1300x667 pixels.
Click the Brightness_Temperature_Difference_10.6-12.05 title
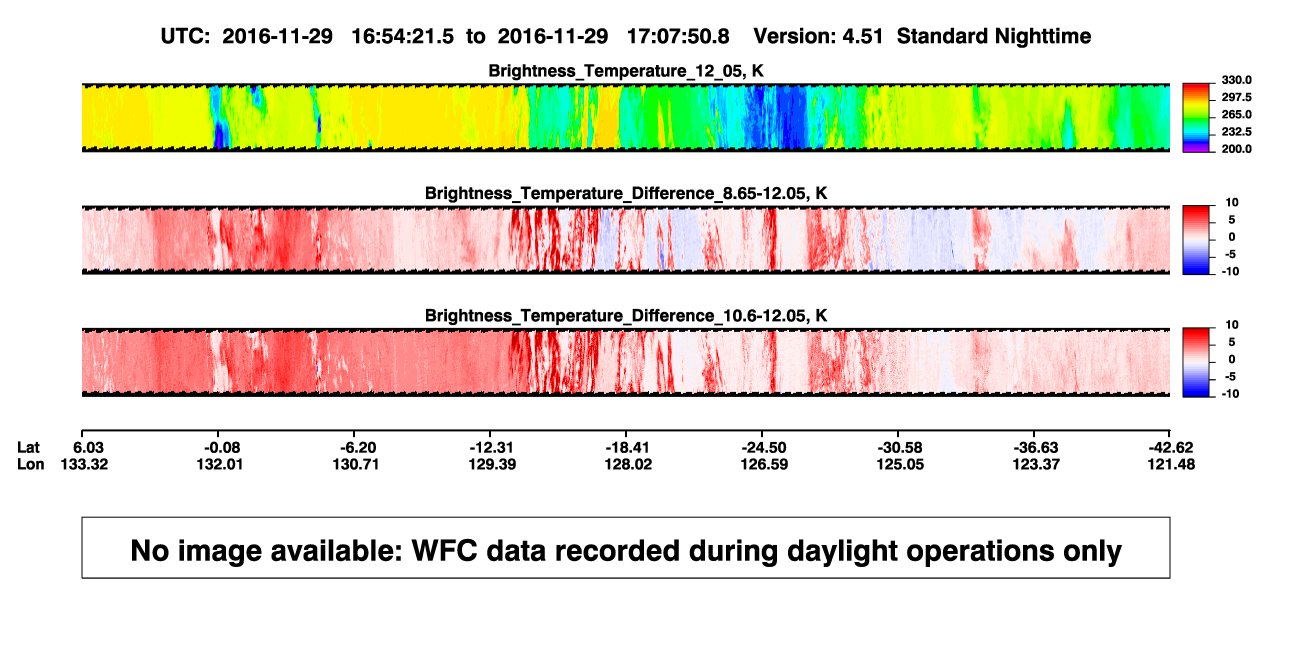626,315
